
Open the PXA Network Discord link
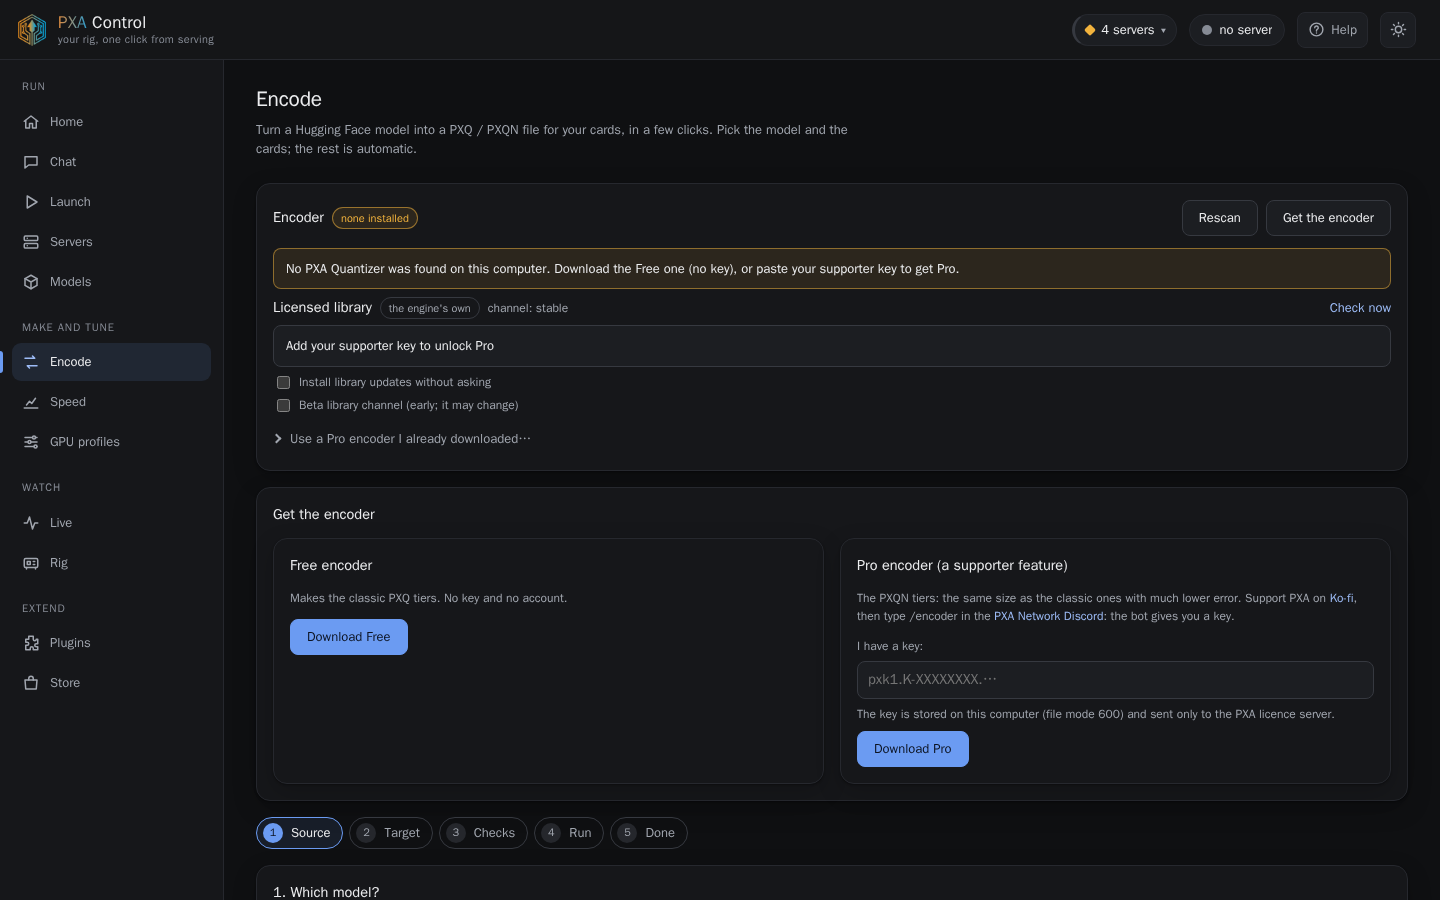[x=1049, y=616]
